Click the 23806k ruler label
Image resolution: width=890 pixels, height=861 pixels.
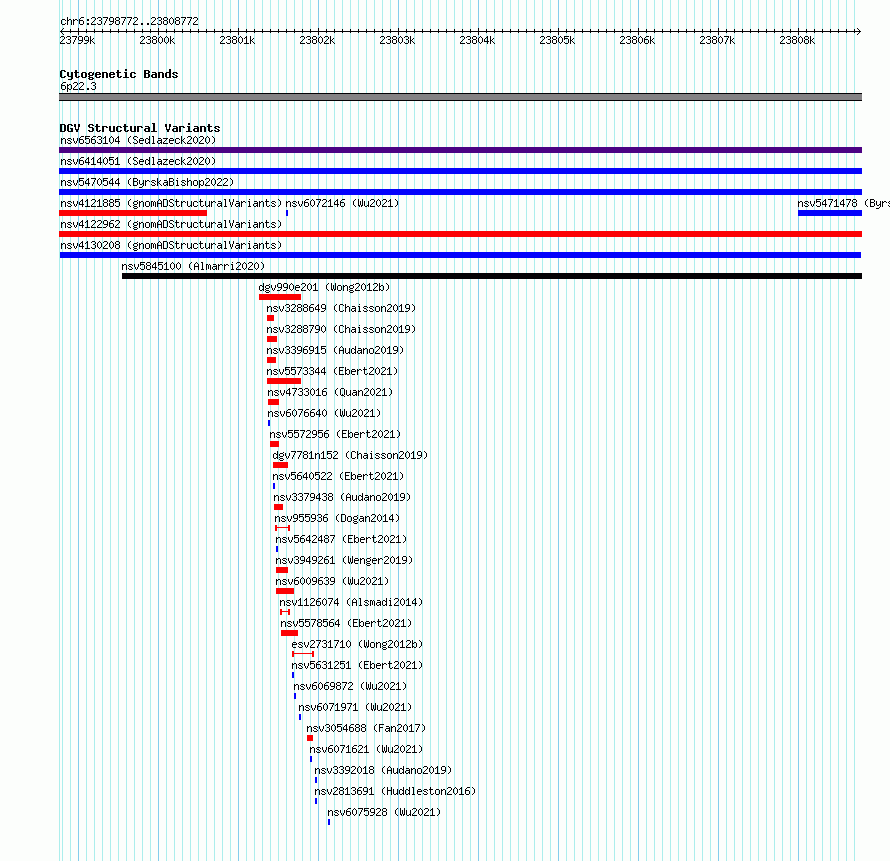pyautogui.click(x=637, y=40)
